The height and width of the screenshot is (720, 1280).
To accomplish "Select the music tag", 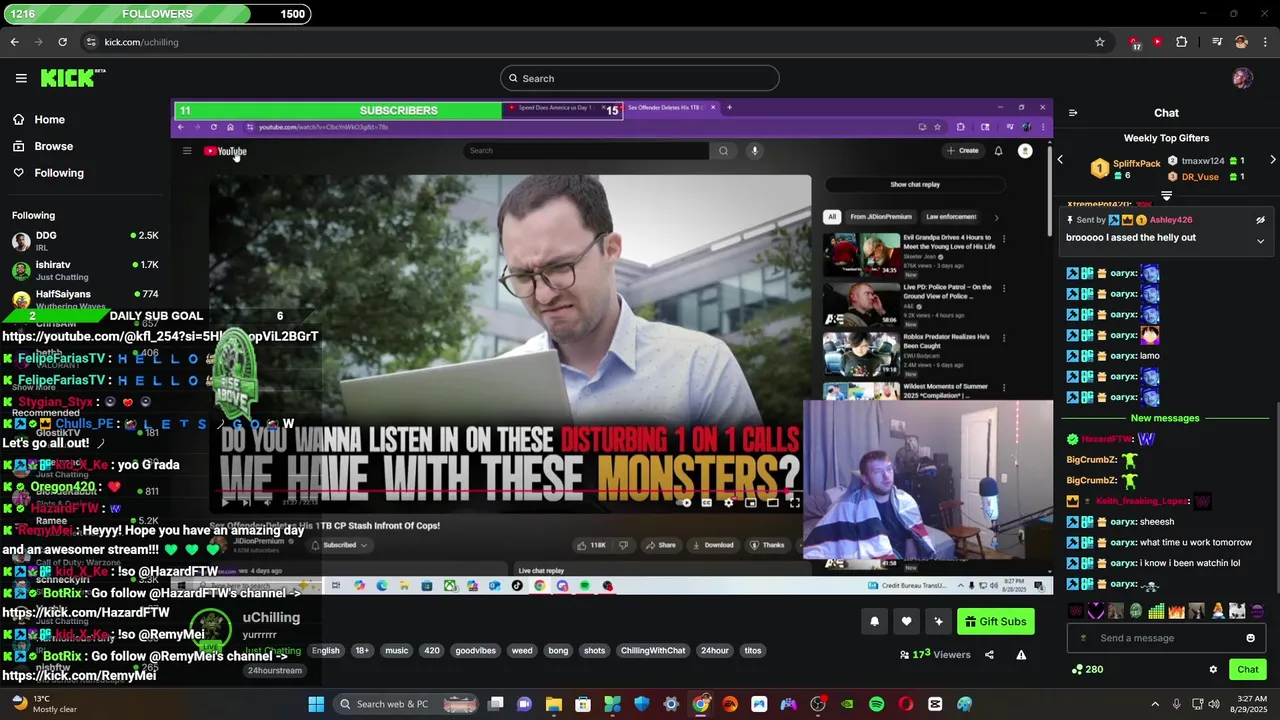I will pos(397,651).
